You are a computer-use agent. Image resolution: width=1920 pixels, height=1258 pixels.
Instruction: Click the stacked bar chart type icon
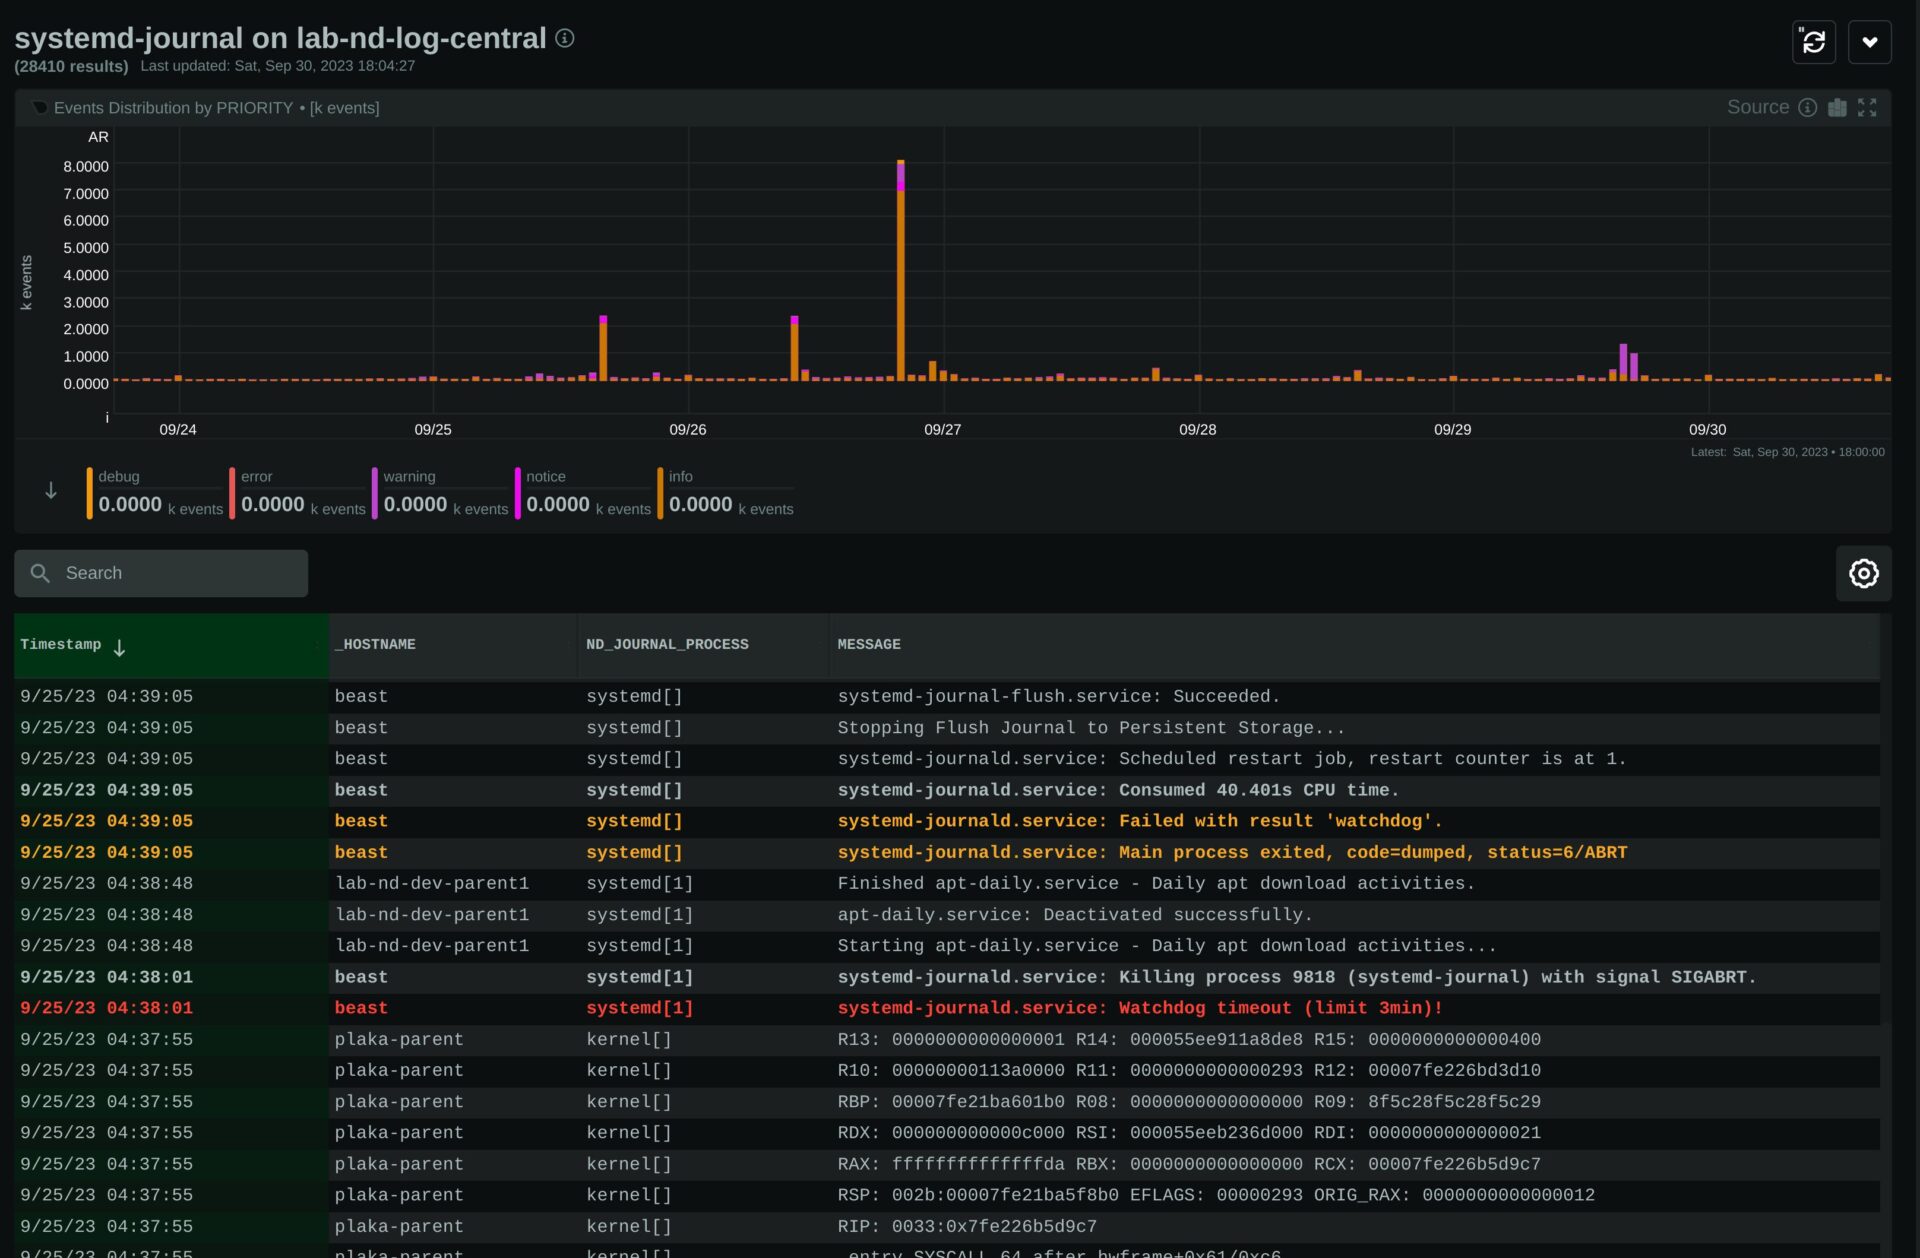click(x=1837, y=107)
